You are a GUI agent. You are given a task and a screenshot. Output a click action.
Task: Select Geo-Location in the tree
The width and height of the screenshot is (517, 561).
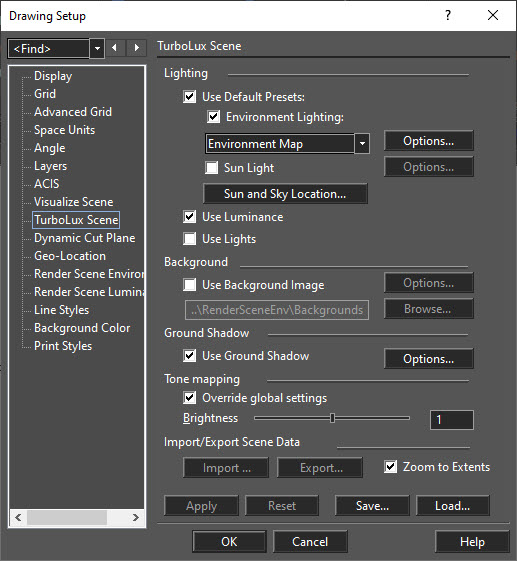[70, 256]
